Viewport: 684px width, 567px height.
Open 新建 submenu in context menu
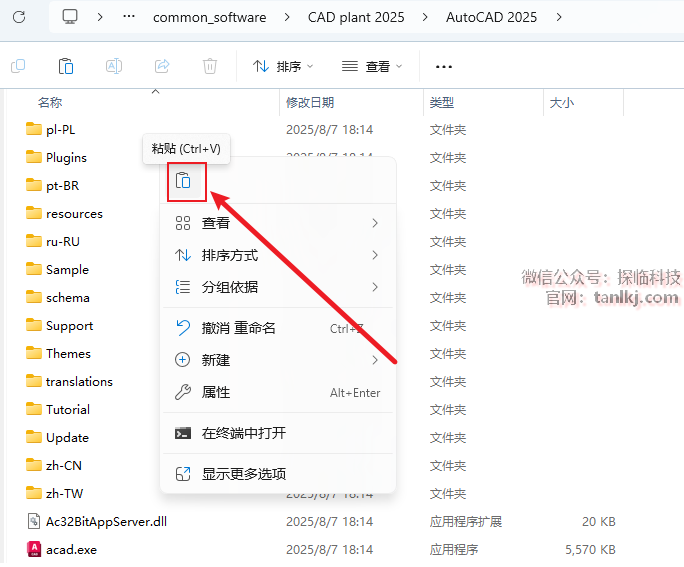(x=277, y=360)
